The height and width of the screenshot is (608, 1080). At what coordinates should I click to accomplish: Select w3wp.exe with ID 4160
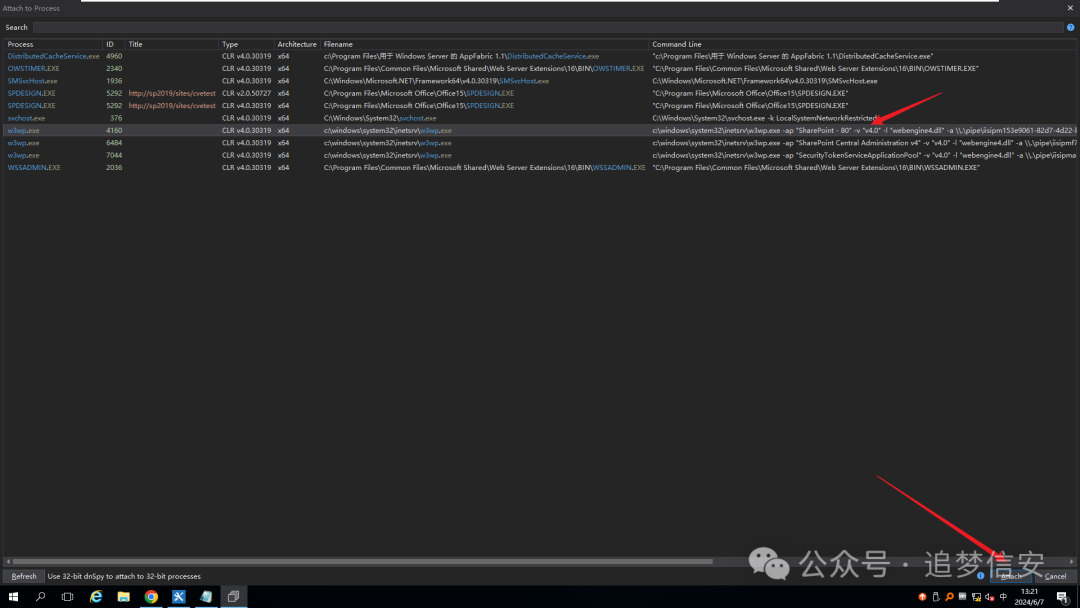540,131
